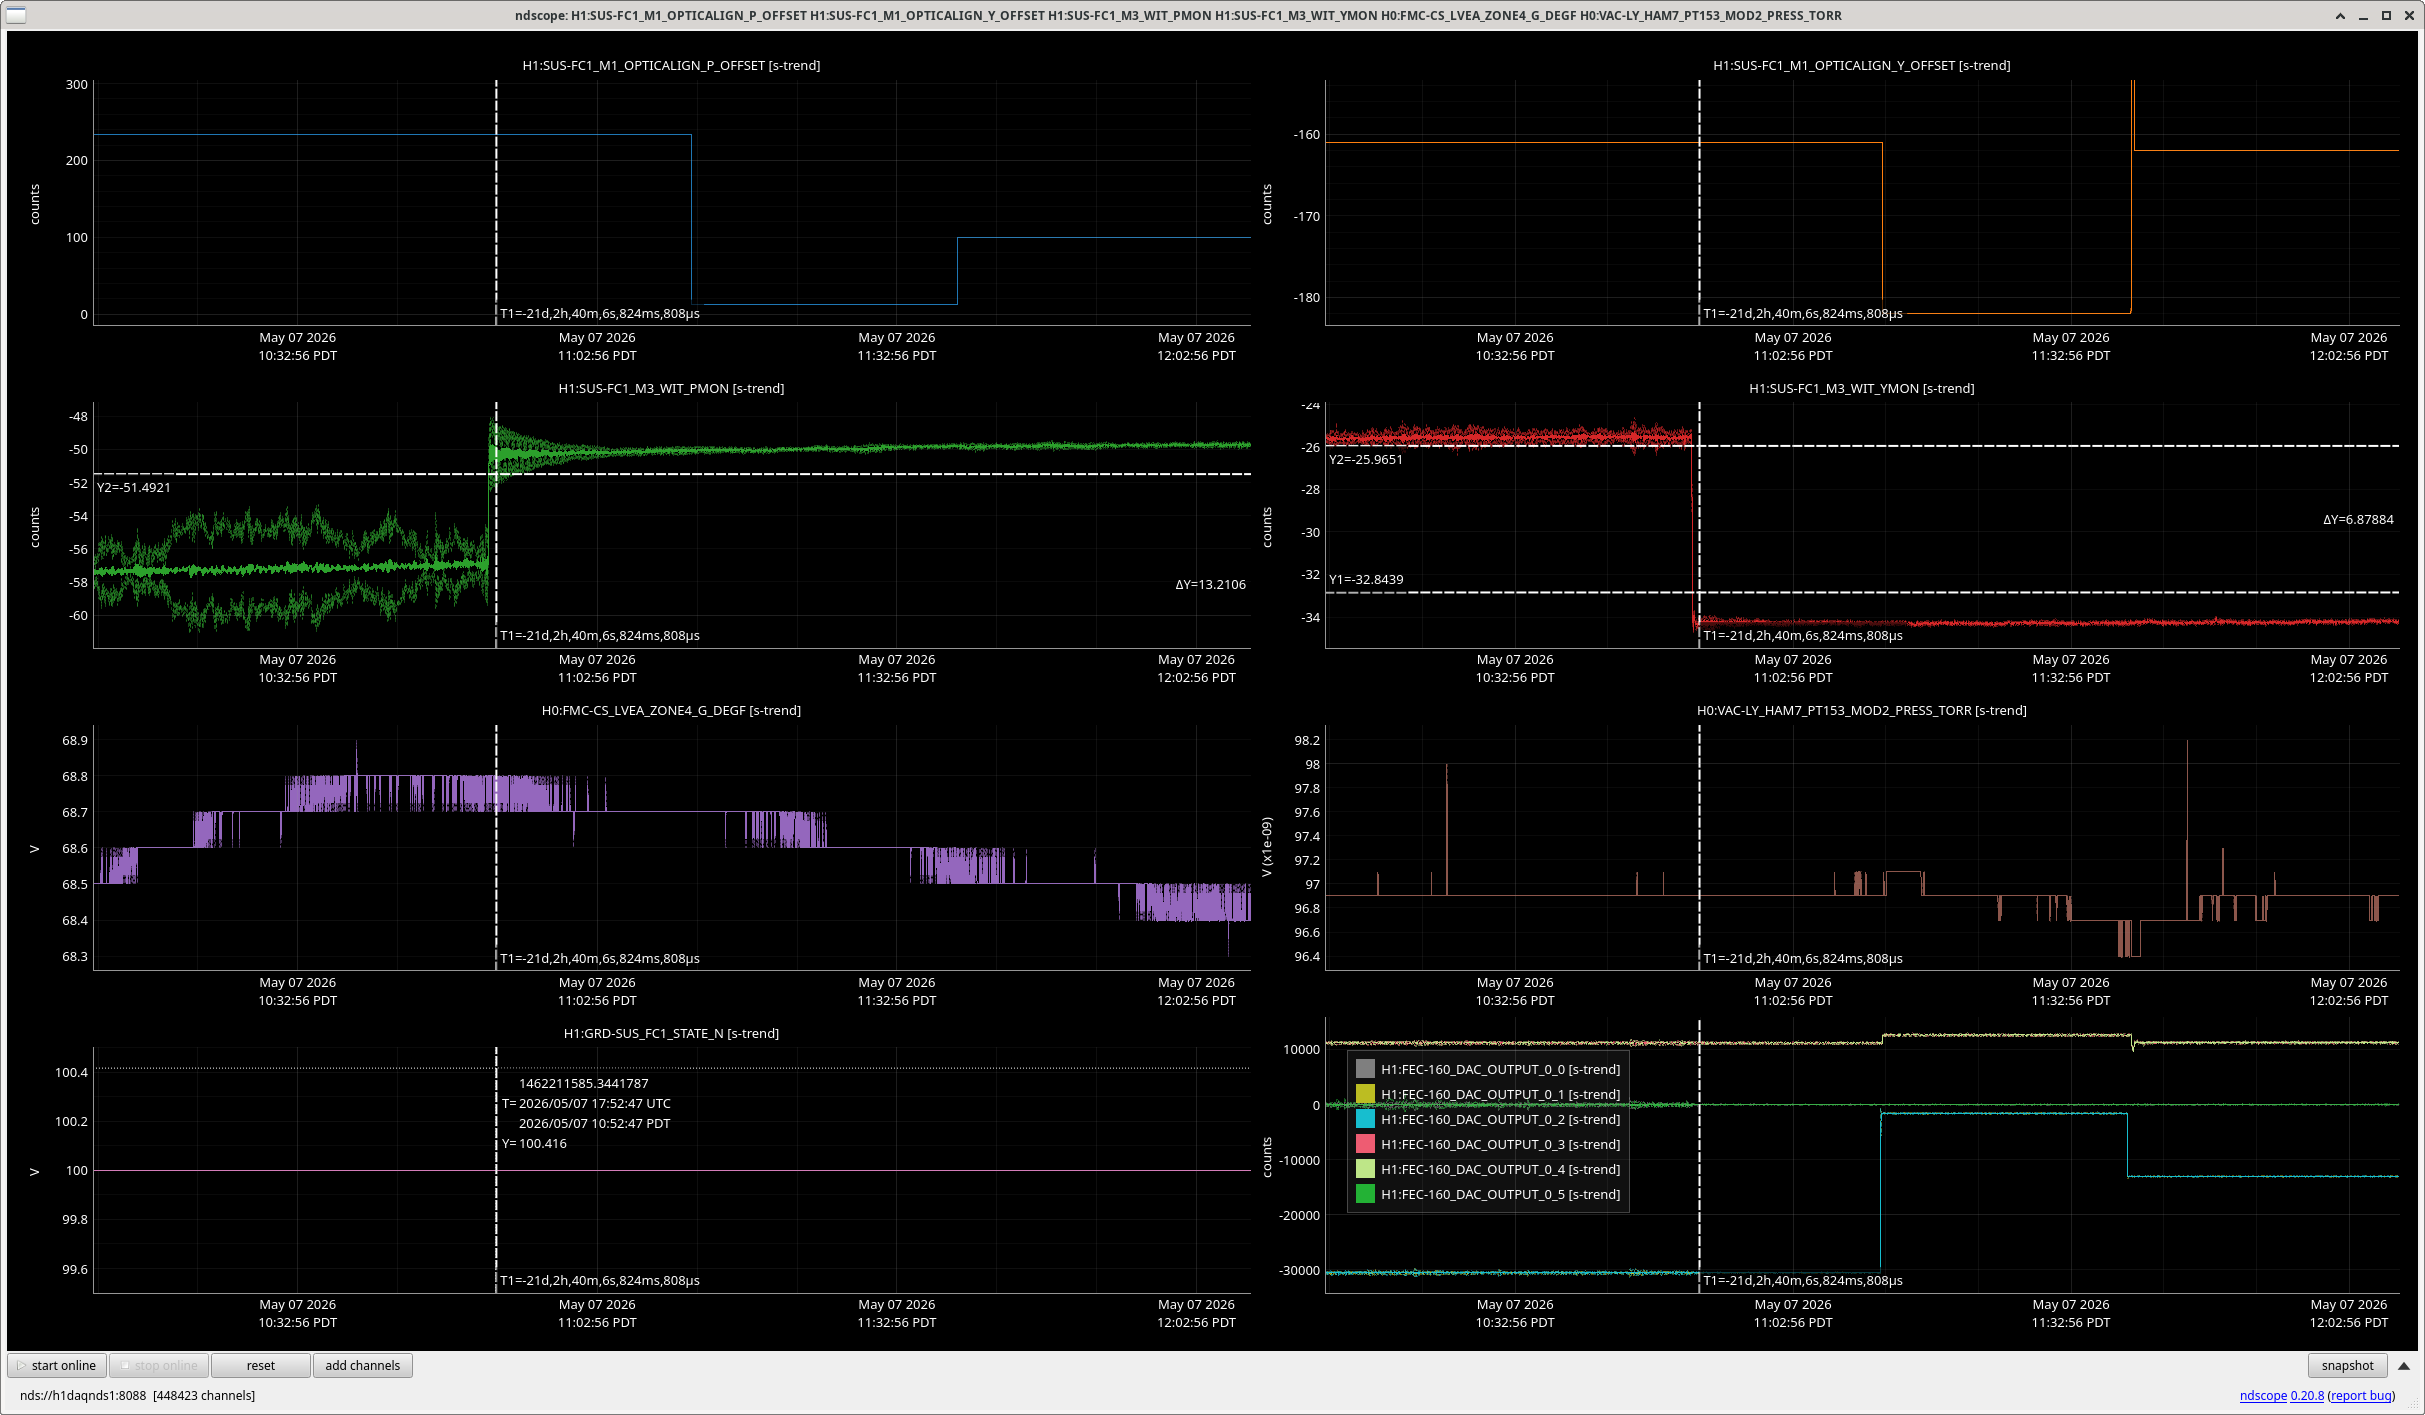The height and width of the screenshot is (1415, 2425).
Task: Take a snapshot of the plots
Action: click(2347, 1365)
